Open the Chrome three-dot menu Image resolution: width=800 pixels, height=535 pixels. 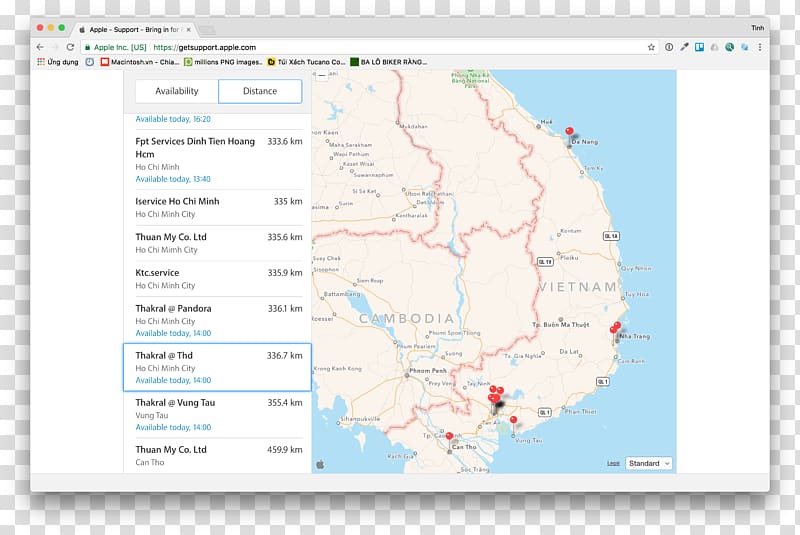pyautogui.click(x=760, y=47)
